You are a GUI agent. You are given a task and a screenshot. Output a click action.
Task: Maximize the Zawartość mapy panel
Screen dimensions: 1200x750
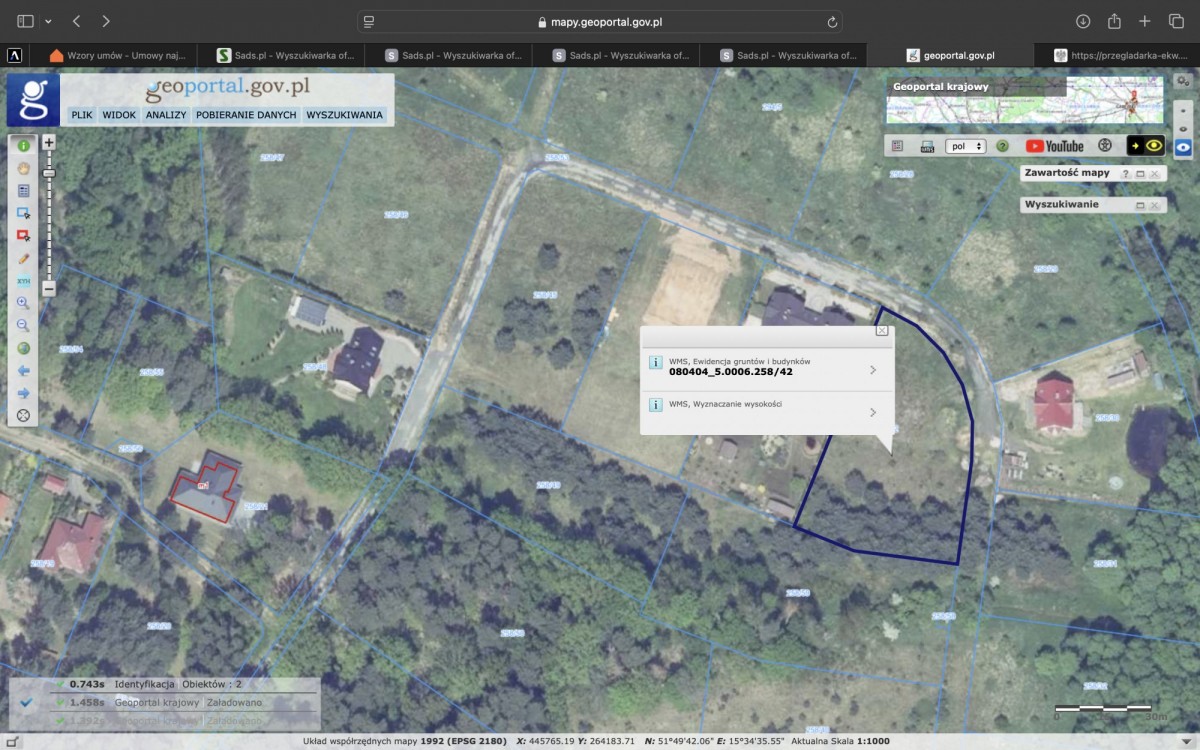tap(1140, 174)
